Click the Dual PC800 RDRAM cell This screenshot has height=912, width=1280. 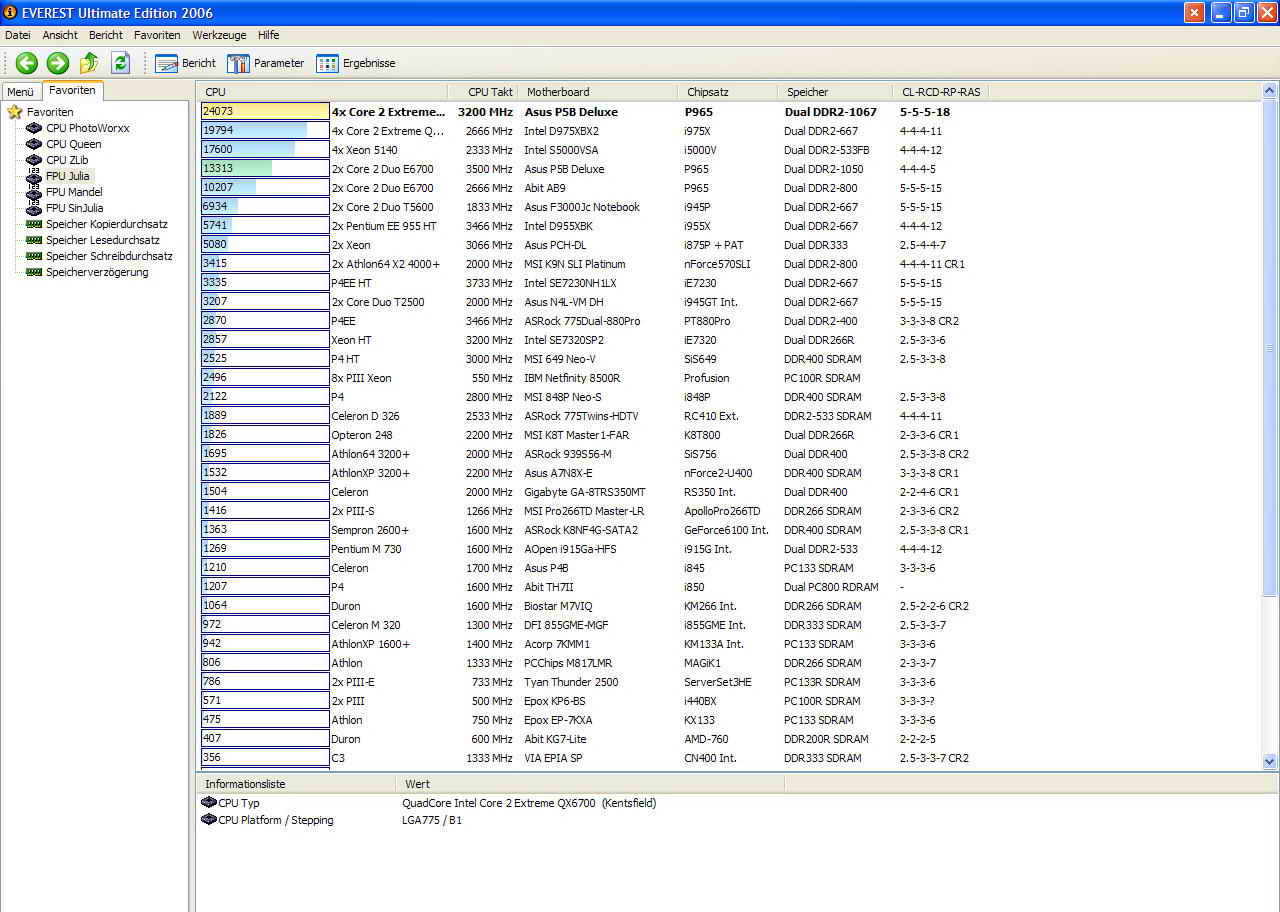pos(831,587)
